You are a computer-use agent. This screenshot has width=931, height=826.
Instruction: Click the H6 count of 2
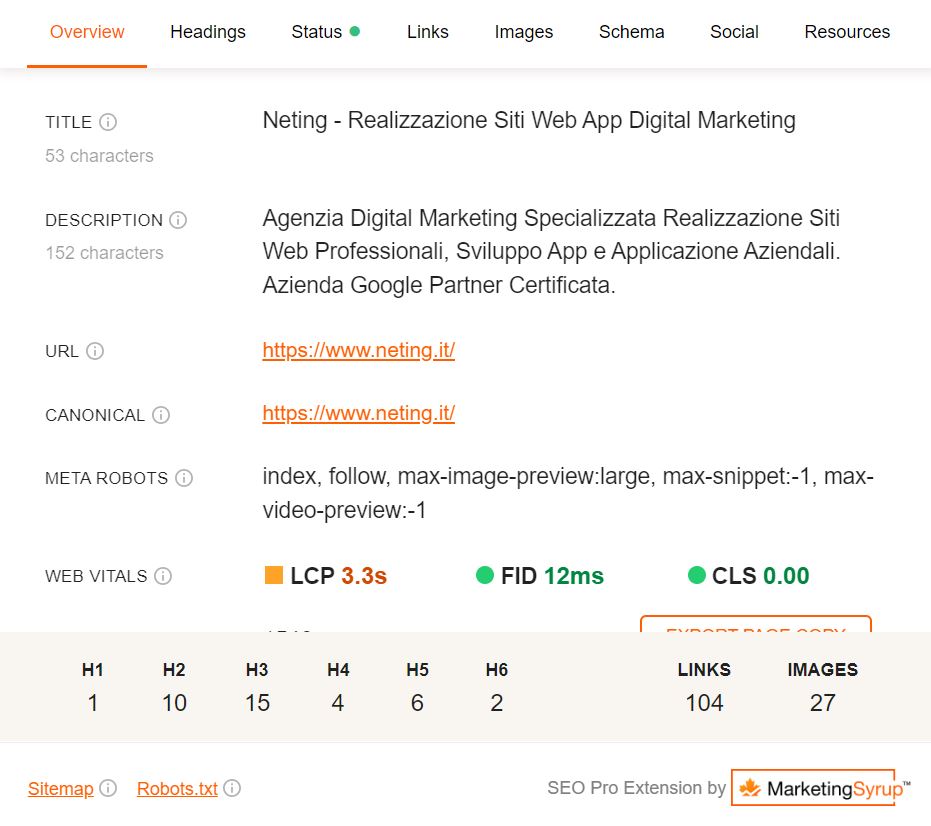click(x=497, y=703)
